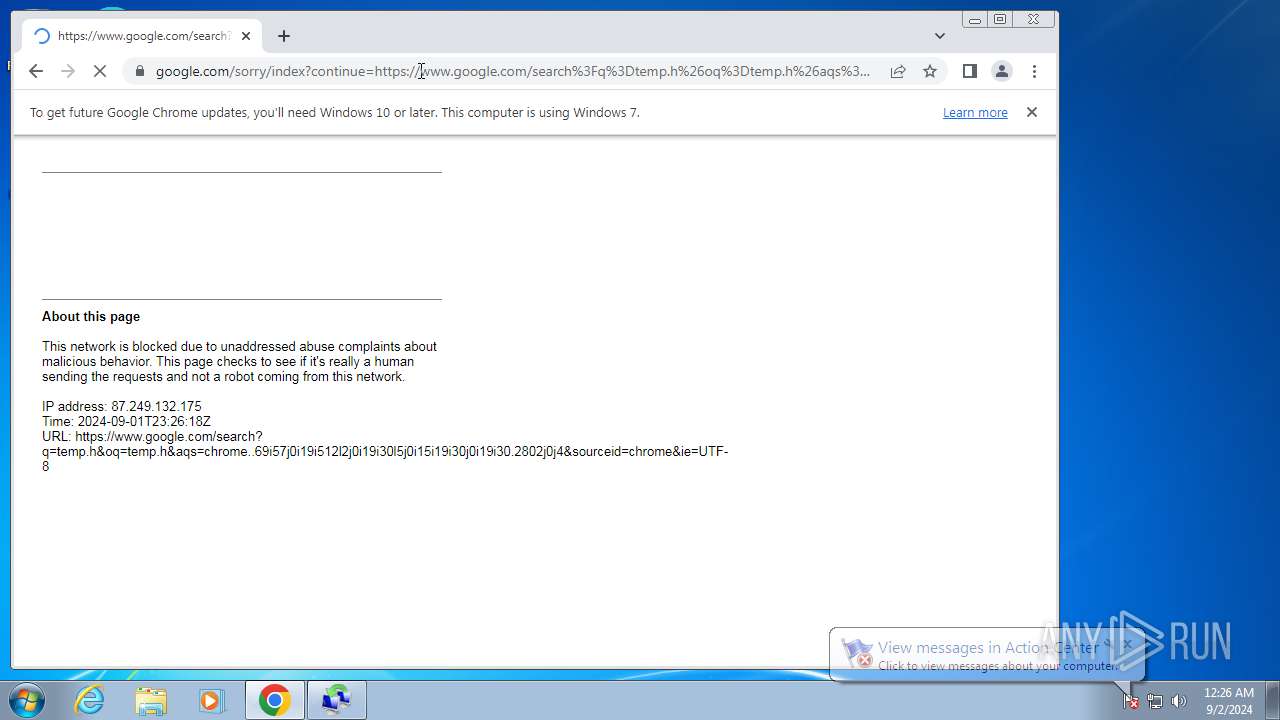Click the forward navigation arrow
The height and width of the screenshot is (720, 1280).
[68, 71]
